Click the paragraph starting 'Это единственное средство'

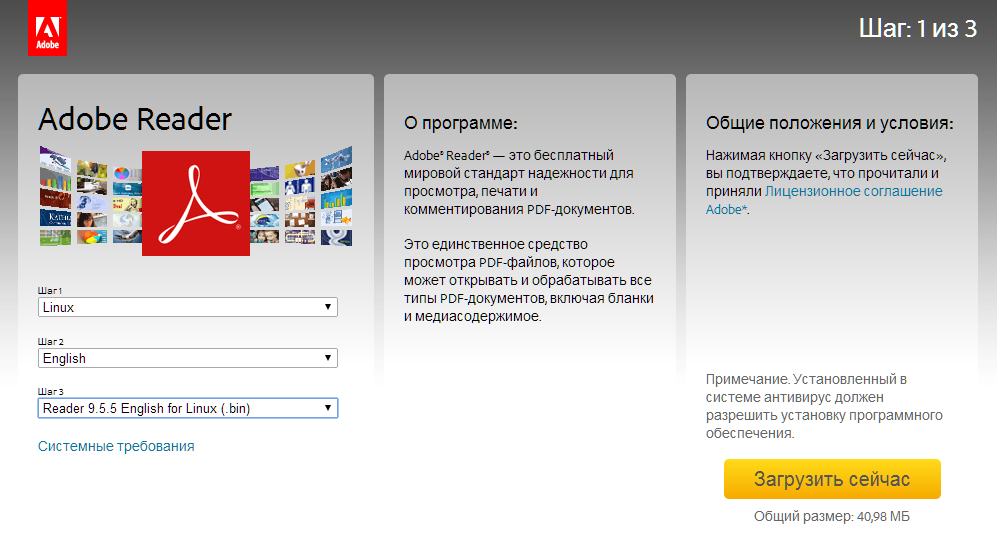pos(528,280)
